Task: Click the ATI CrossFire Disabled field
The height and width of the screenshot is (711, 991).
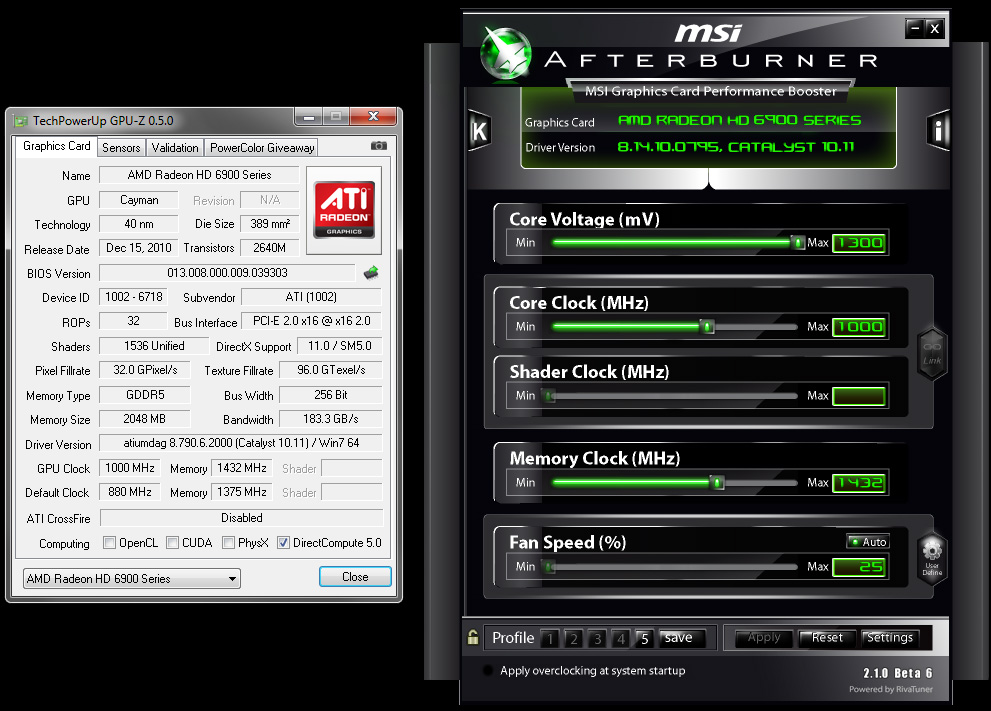Action: pyautogui.click(x=241, y=518)
